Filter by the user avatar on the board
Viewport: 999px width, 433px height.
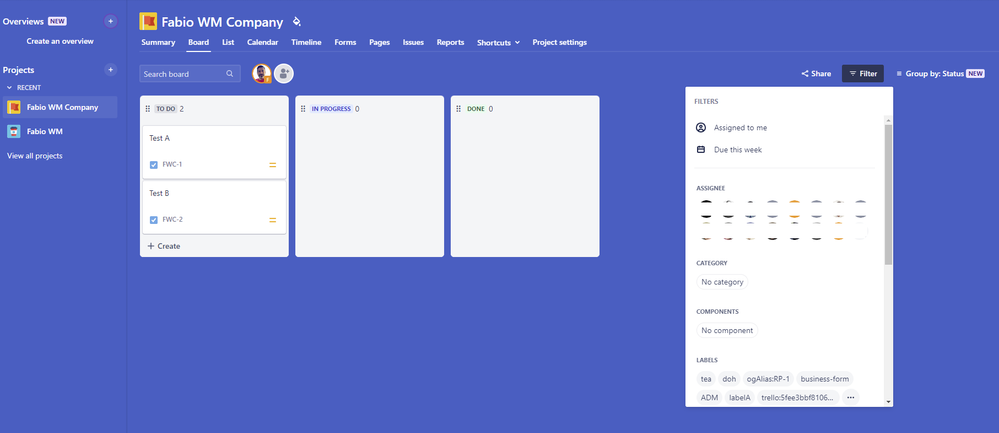point(262,74)
